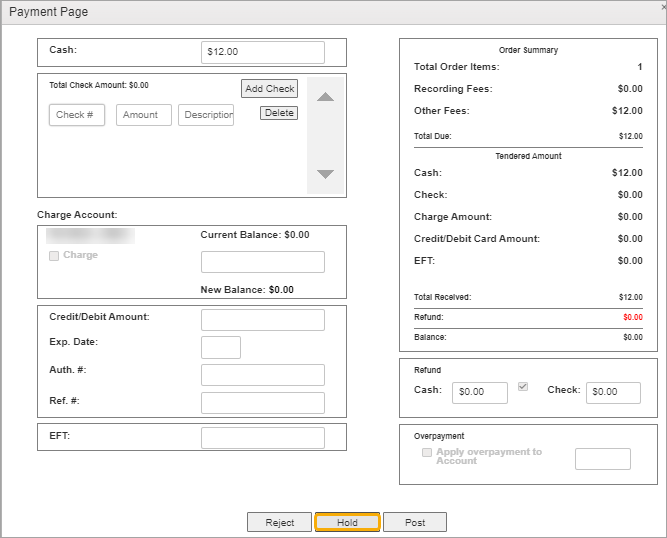Focus the Cash amount field
Screen dimensions: 667x538
tap(262, 52)
